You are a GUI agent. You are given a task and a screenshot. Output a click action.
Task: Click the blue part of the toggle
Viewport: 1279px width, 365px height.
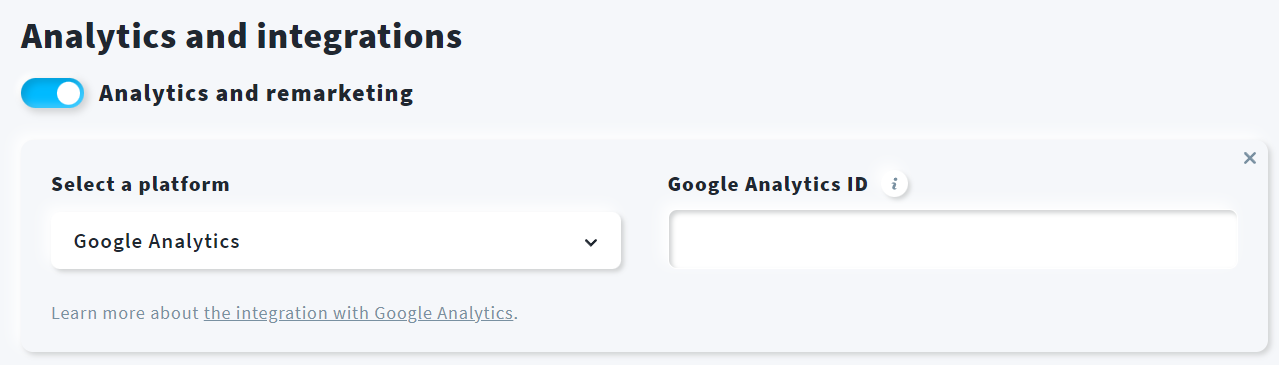(38, 94)
